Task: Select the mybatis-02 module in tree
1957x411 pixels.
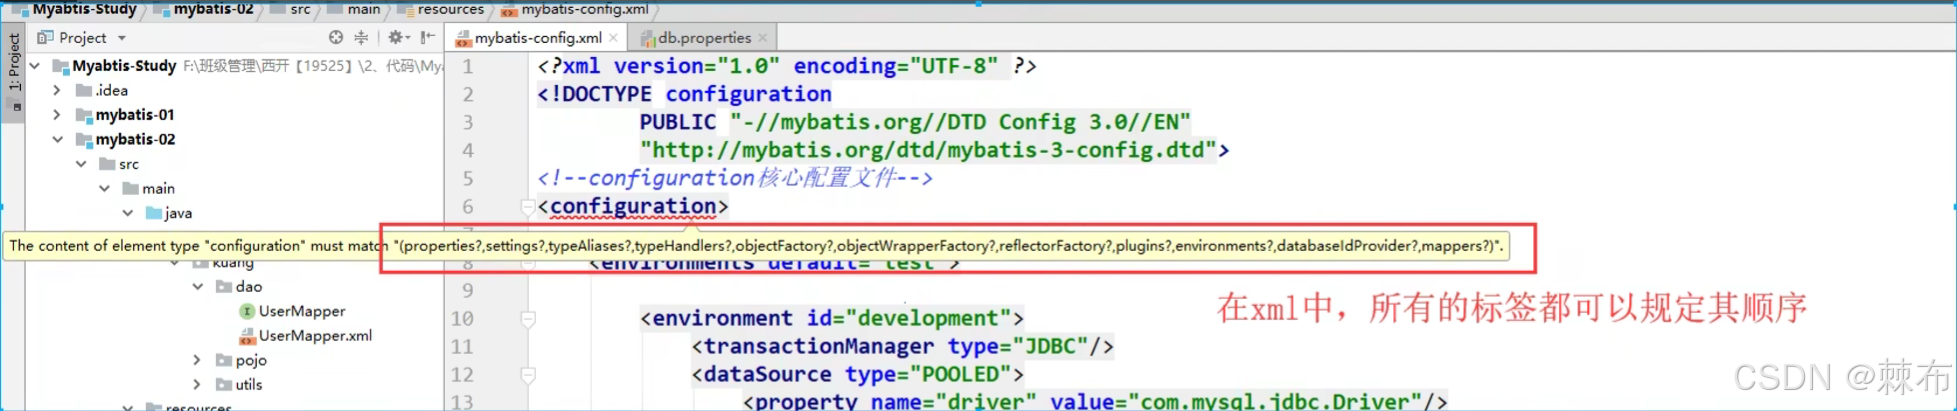Action: [135, 139]
